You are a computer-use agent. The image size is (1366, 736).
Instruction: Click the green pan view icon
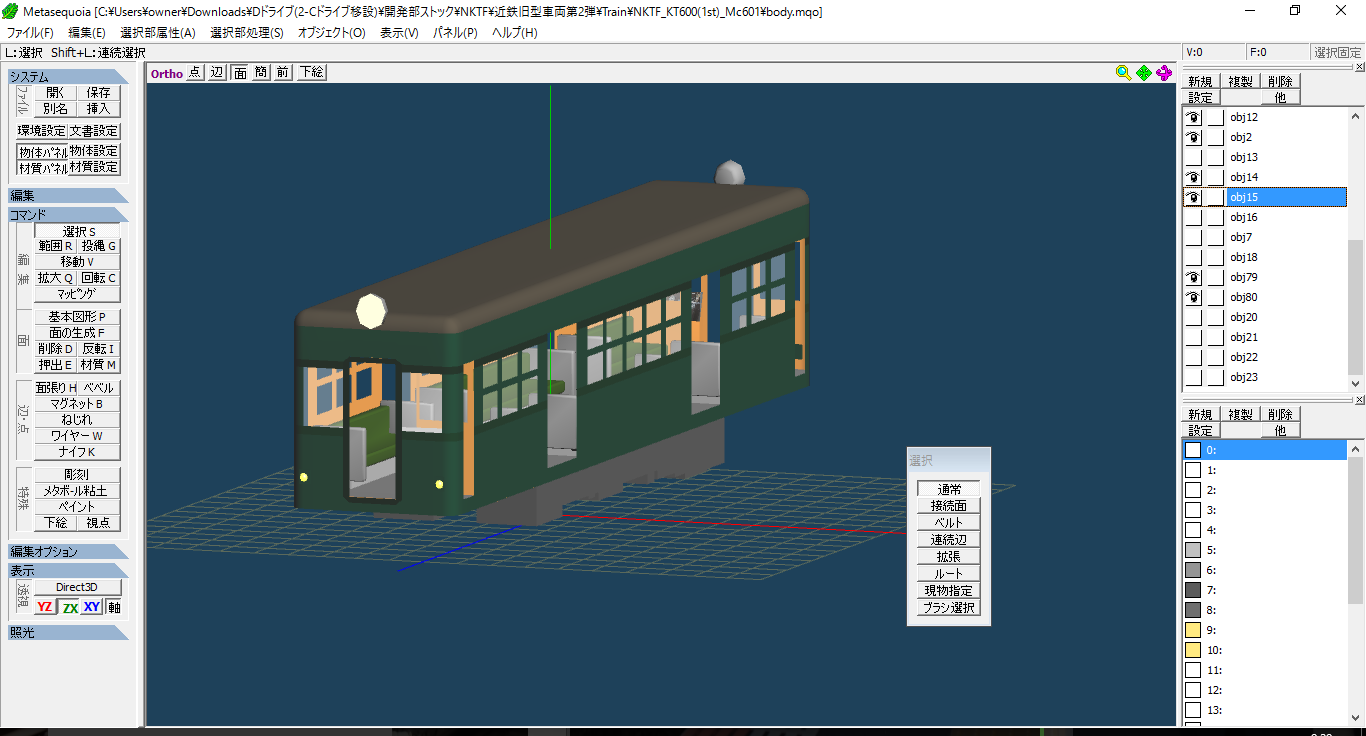(1144, 73)
